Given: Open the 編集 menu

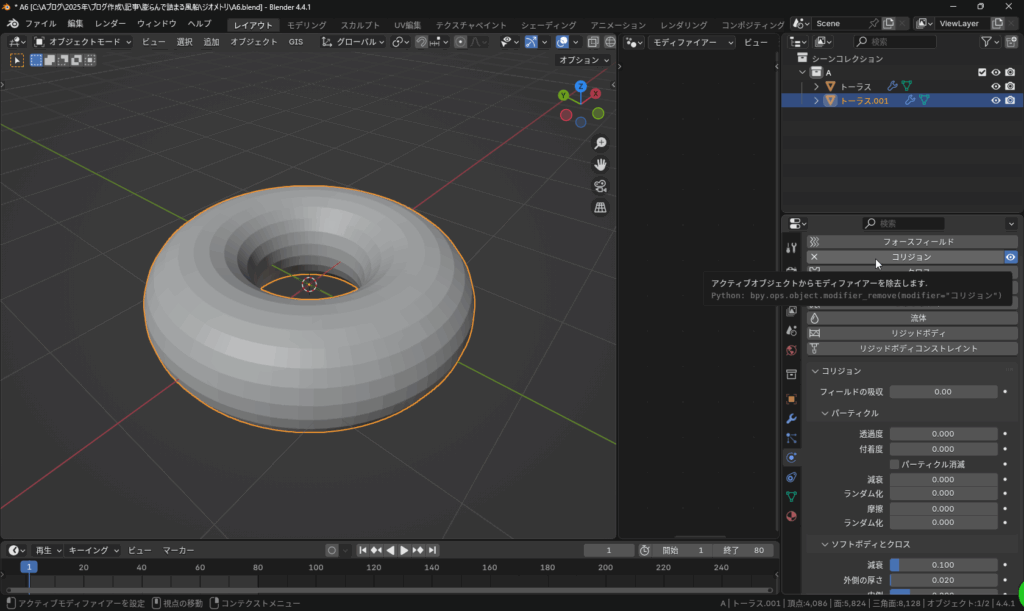Looking at the screenshot, I should [x=75, y=24].
